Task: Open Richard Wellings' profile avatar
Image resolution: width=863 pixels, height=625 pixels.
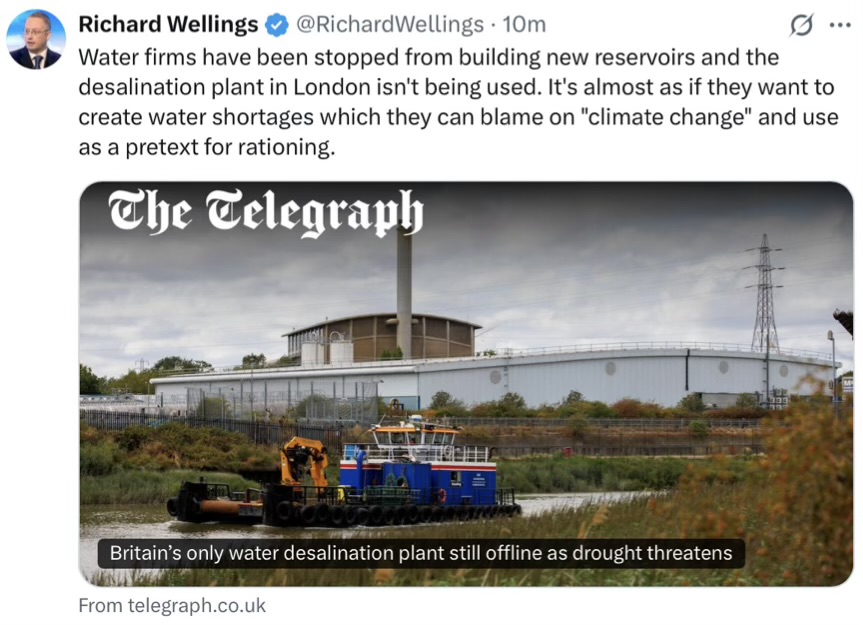Action: tap(36, 40)
